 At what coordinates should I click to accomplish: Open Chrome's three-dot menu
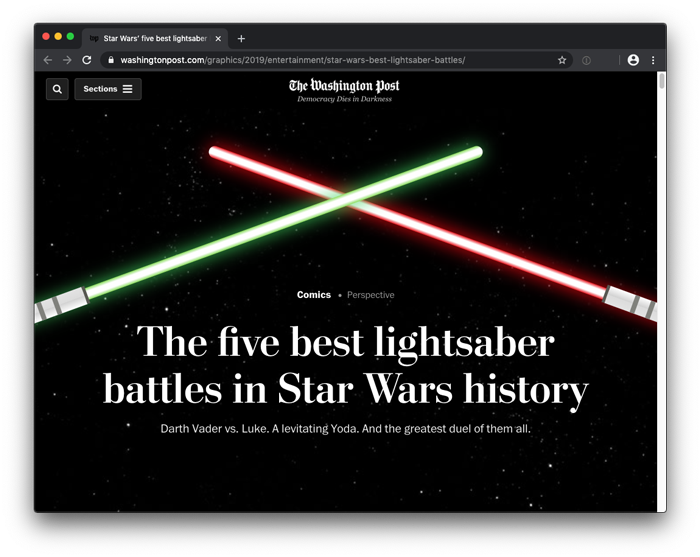(653, 60)
